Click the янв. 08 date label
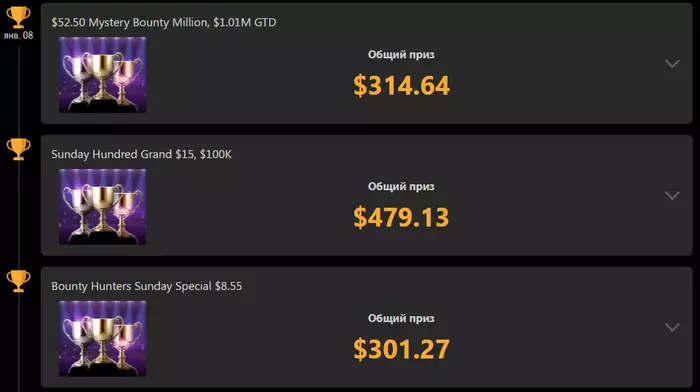The width and height of the screenshot is (700, 392). (x=18, y=36)
